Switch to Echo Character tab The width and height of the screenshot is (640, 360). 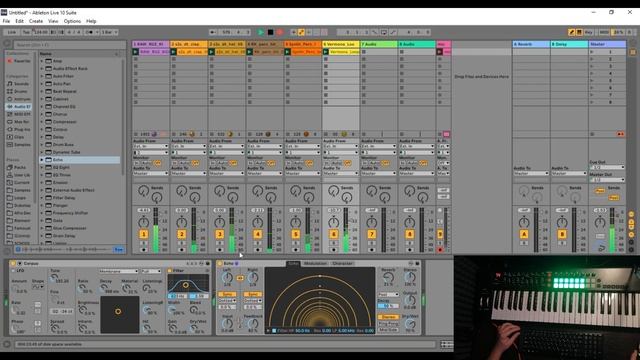[x=342, y=264]
